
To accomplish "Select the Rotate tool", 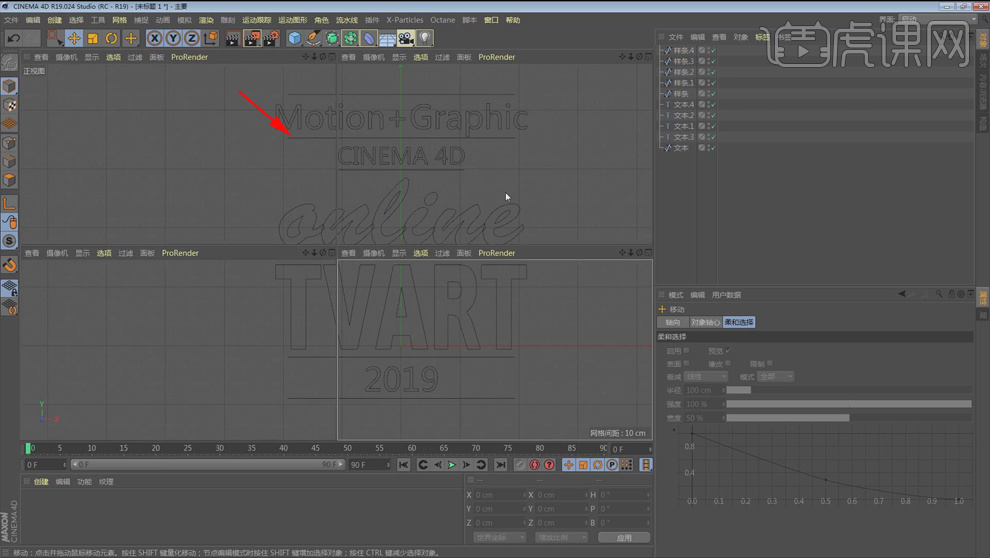I will pyautogui.click(x=112, y=39).
